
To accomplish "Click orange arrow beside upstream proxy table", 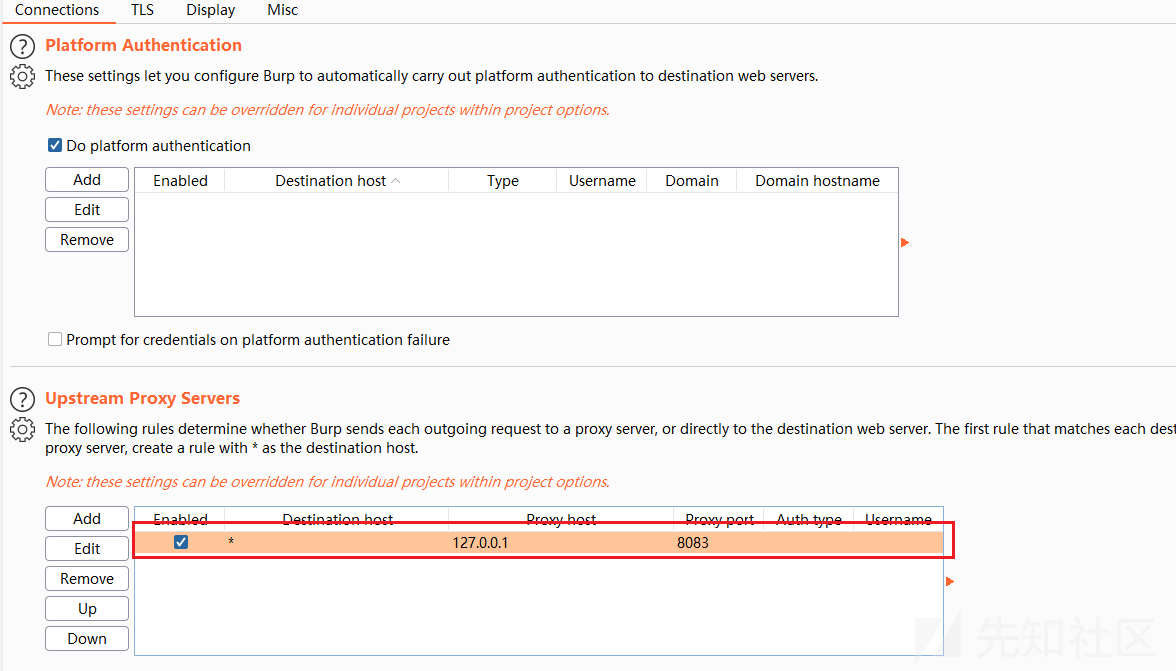I will pos(949,581).
